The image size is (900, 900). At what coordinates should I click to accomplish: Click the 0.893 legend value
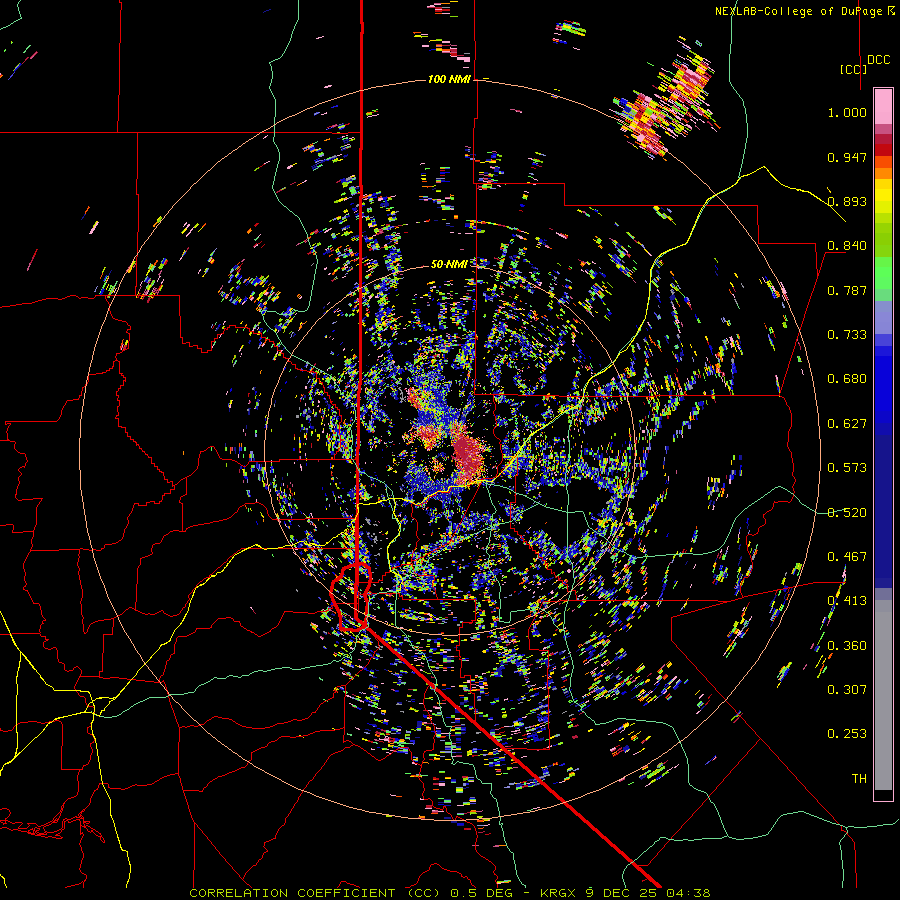click(x=847, y=201)
